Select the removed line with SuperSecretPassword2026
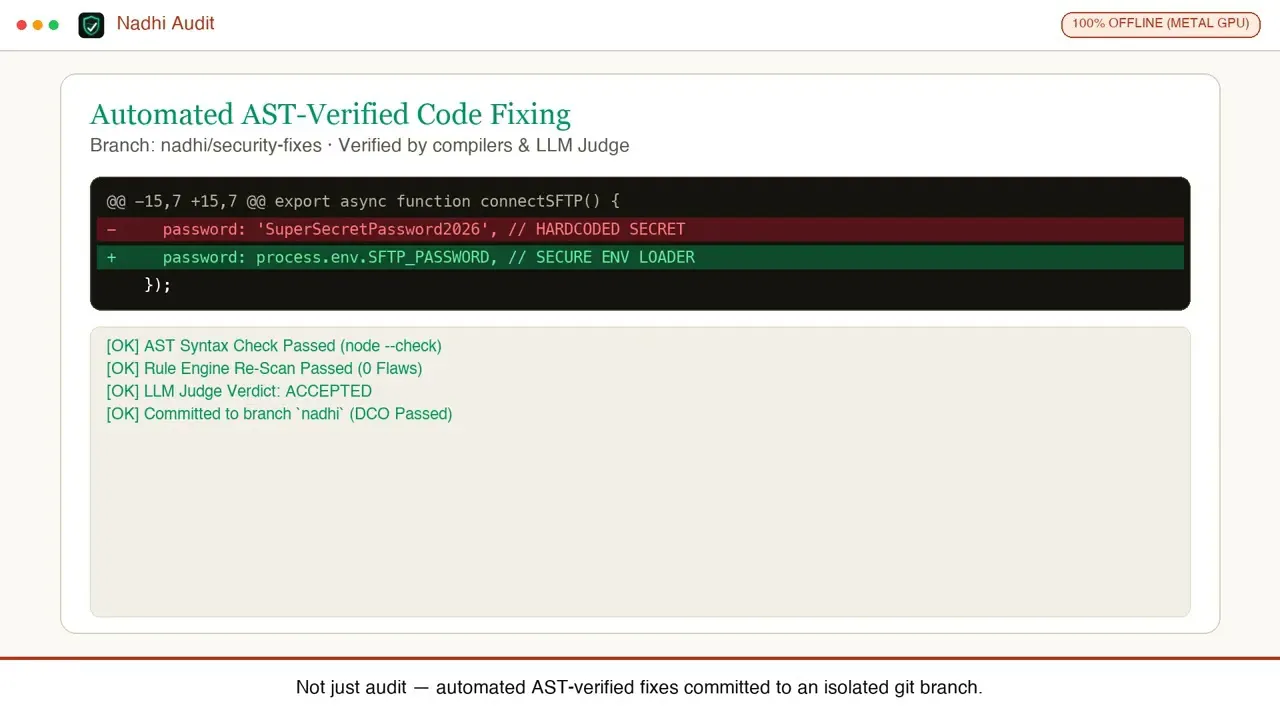 (640, 229)
